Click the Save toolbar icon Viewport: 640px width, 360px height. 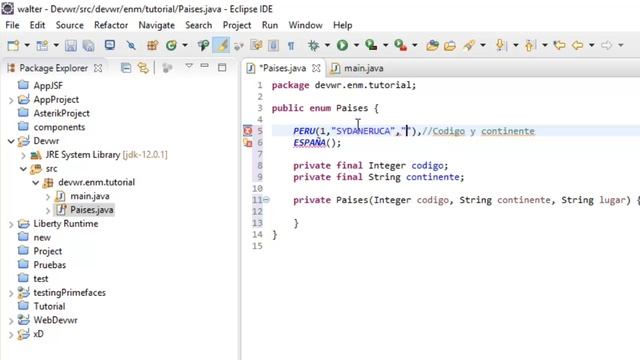coord(71,45)
